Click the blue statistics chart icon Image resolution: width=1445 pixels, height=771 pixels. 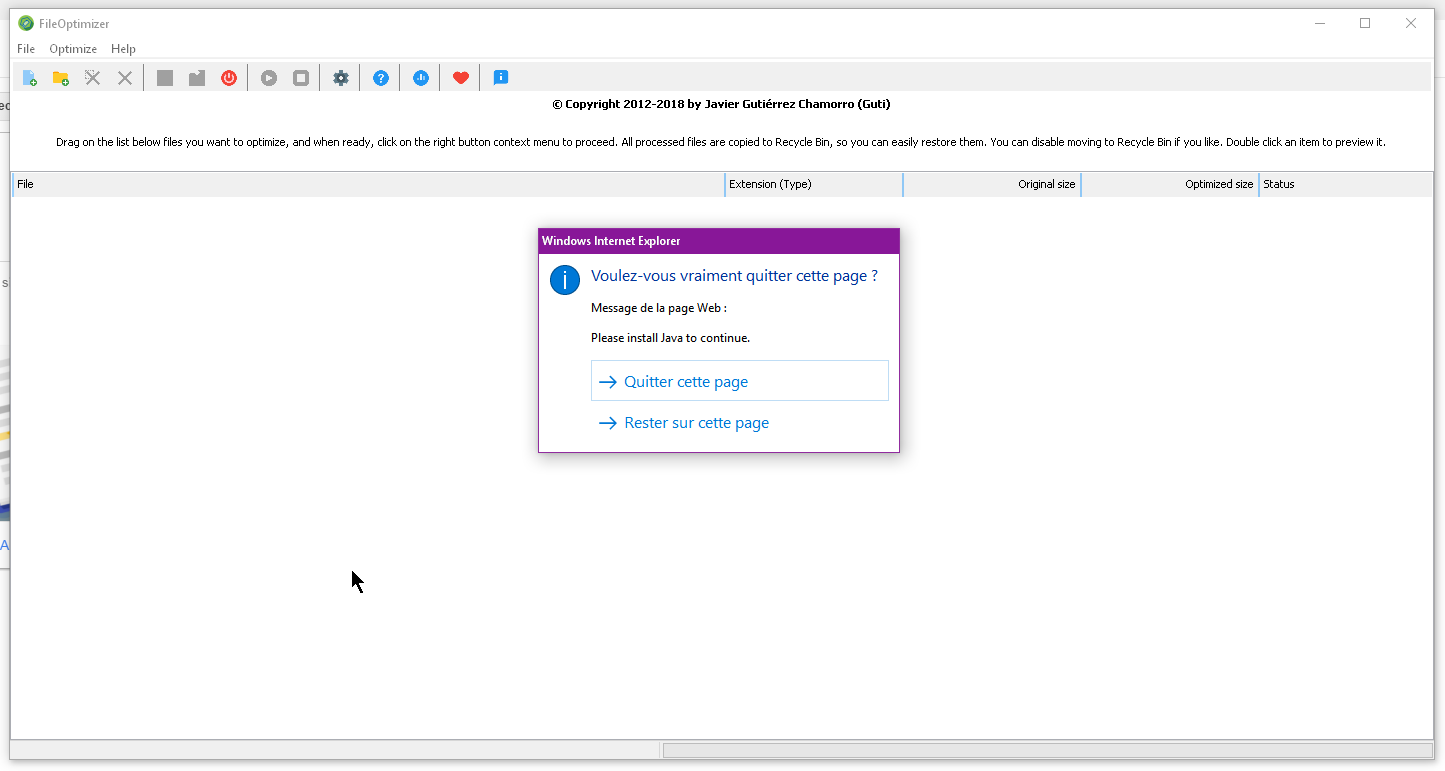coord(421,78)
